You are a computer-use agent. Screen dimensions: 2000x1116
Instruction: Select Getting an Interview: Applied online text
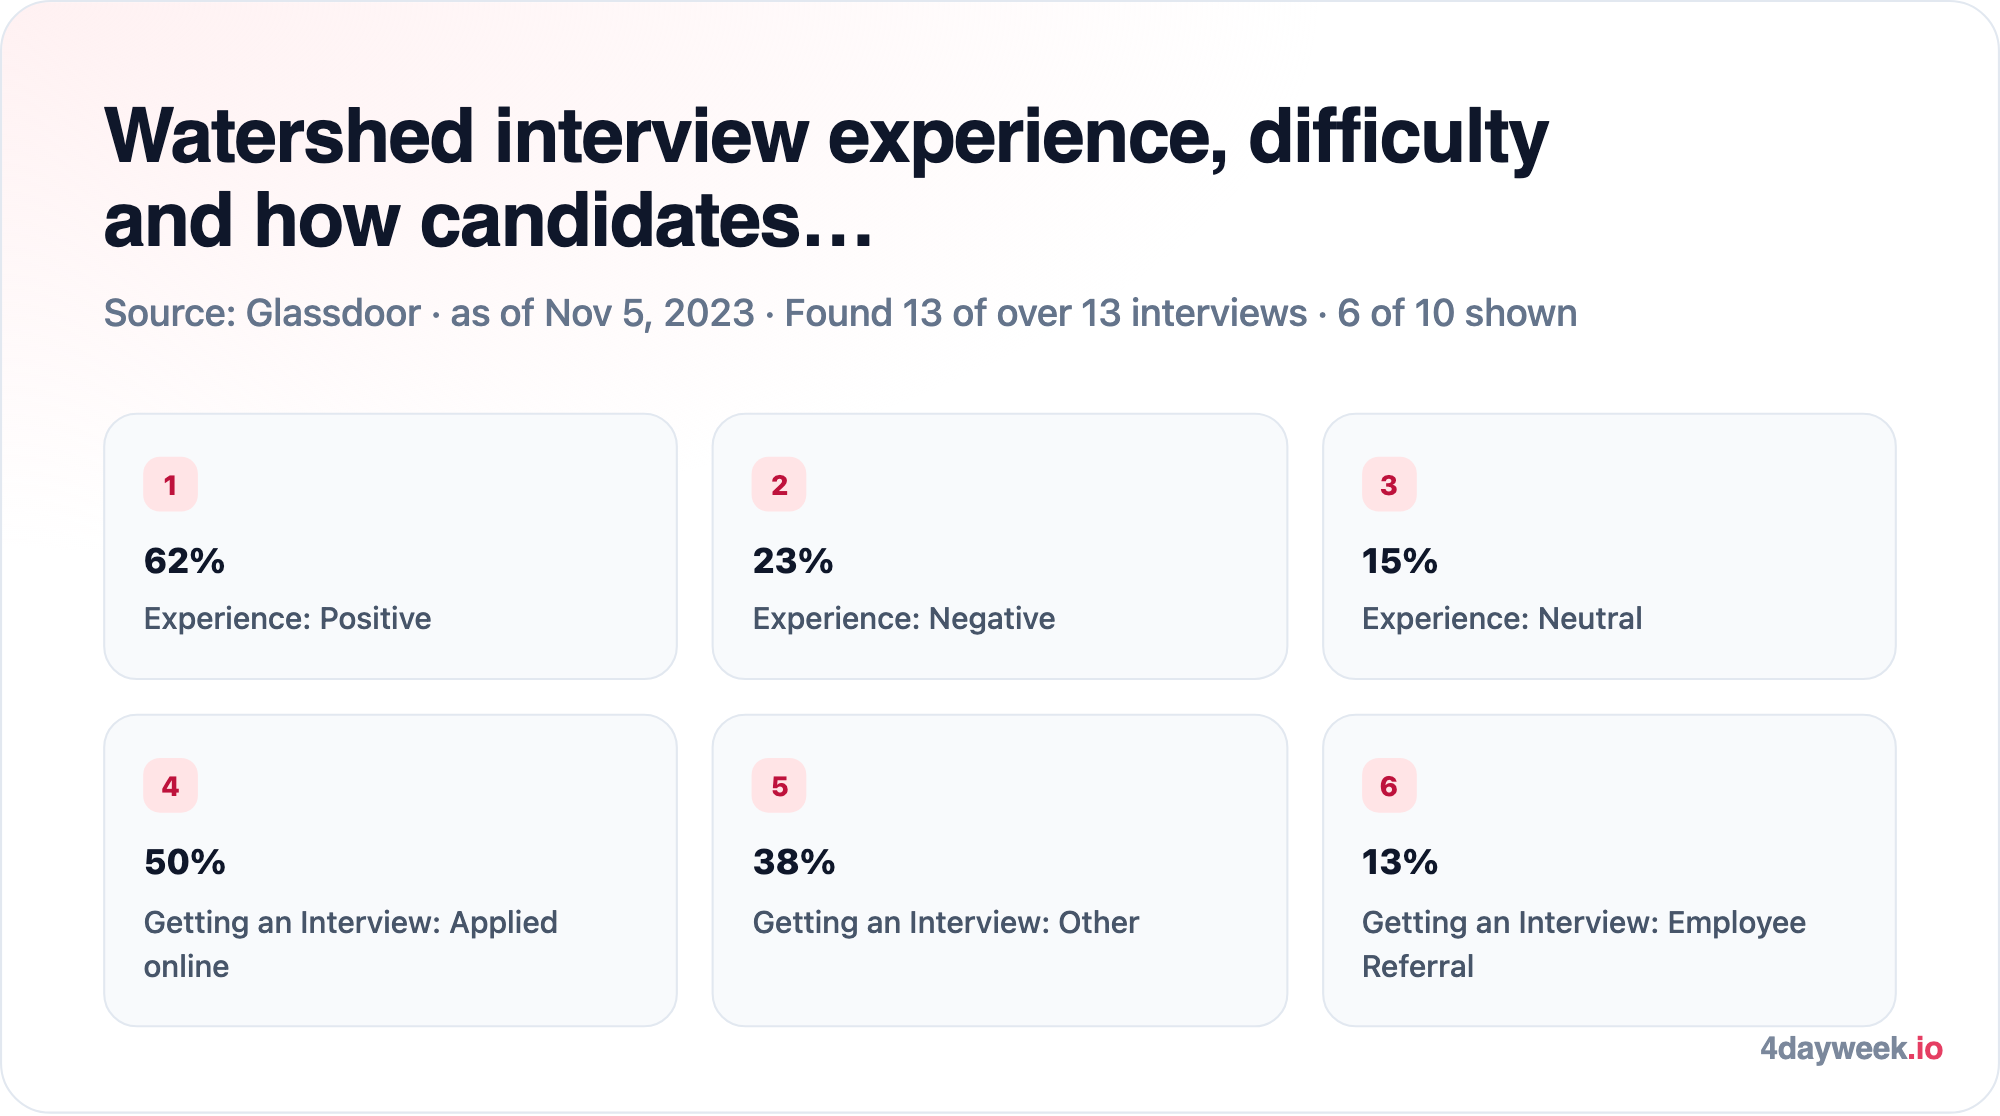[x=351, y=944]
